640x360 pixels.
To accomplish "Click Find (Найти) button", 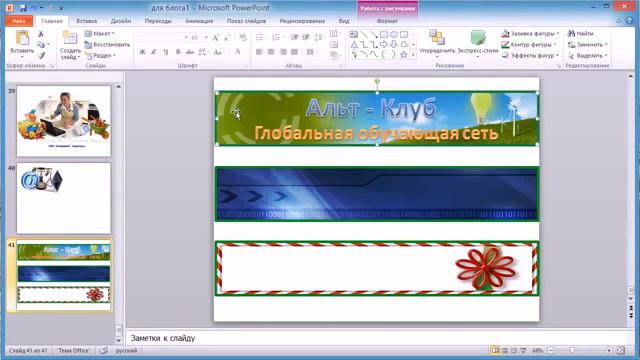I will [x=581, y=33].
